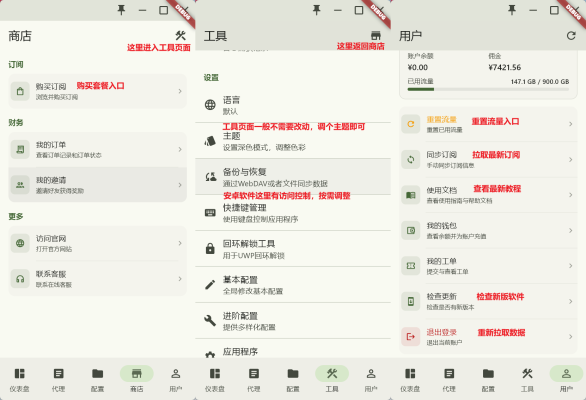Viewport: 586px width, 400px height.
Task: Click the 已用流量 usage progress bar
Action: pyautogui.click(x=488, y=89)
